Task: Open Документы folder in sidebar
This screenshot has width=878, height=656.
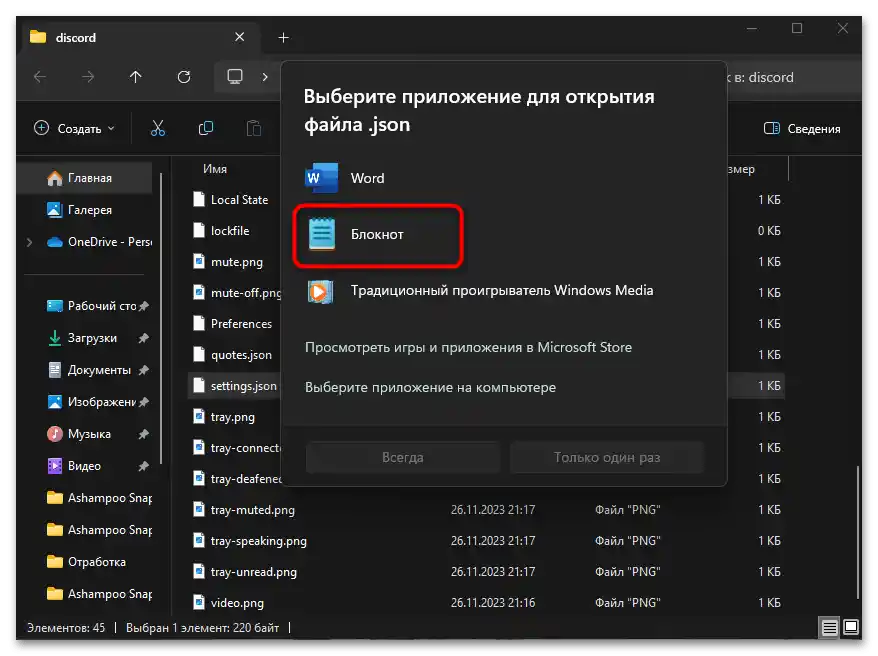Action: tap(92, 370)
